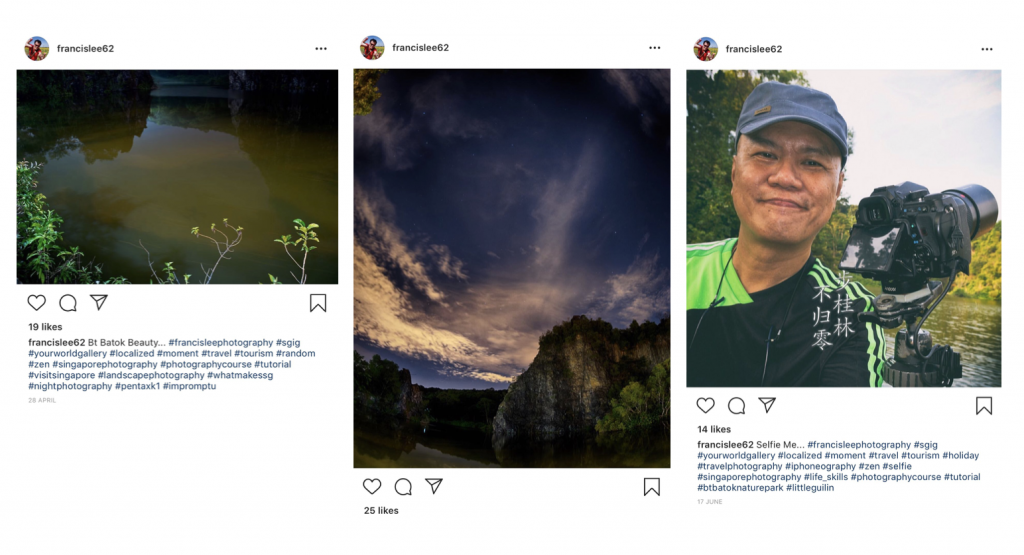Share the Bt Batok Beauty post
The image size is (1024, 555).
click(99, 302)
